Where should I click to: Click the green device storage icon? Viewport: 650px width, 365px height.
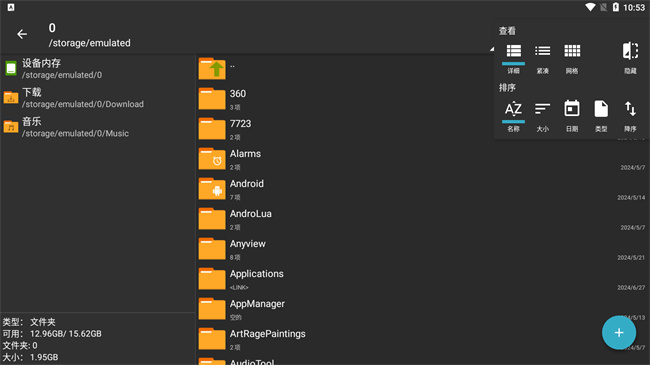(11, 68)
